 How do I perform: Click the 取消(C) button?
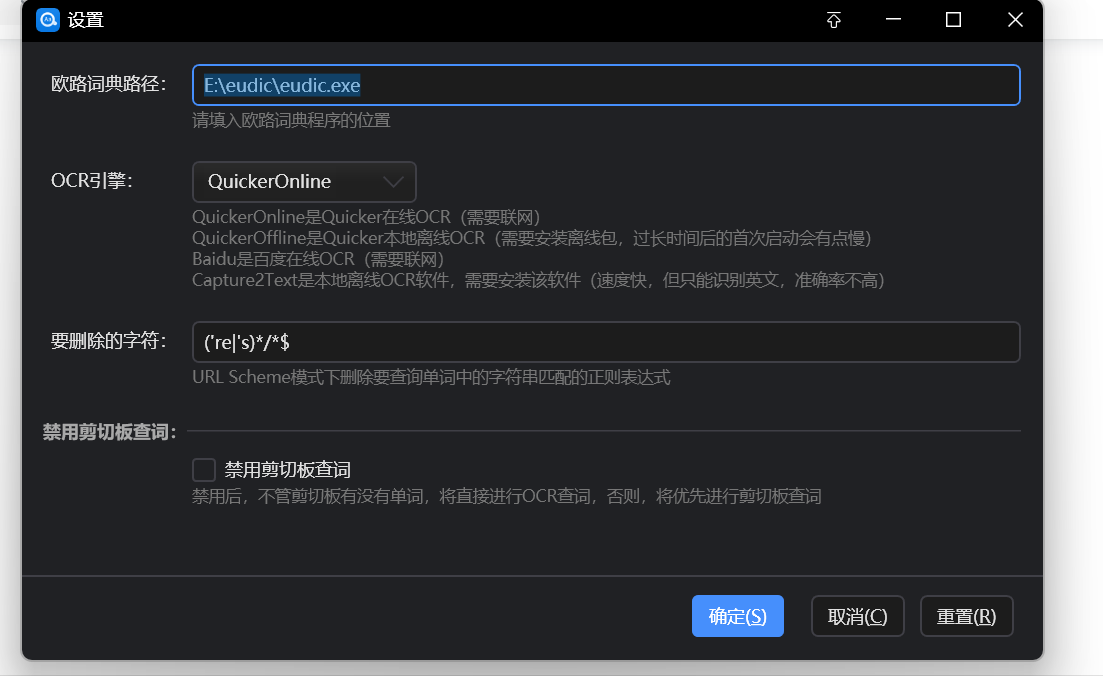(x=857, y=616)
